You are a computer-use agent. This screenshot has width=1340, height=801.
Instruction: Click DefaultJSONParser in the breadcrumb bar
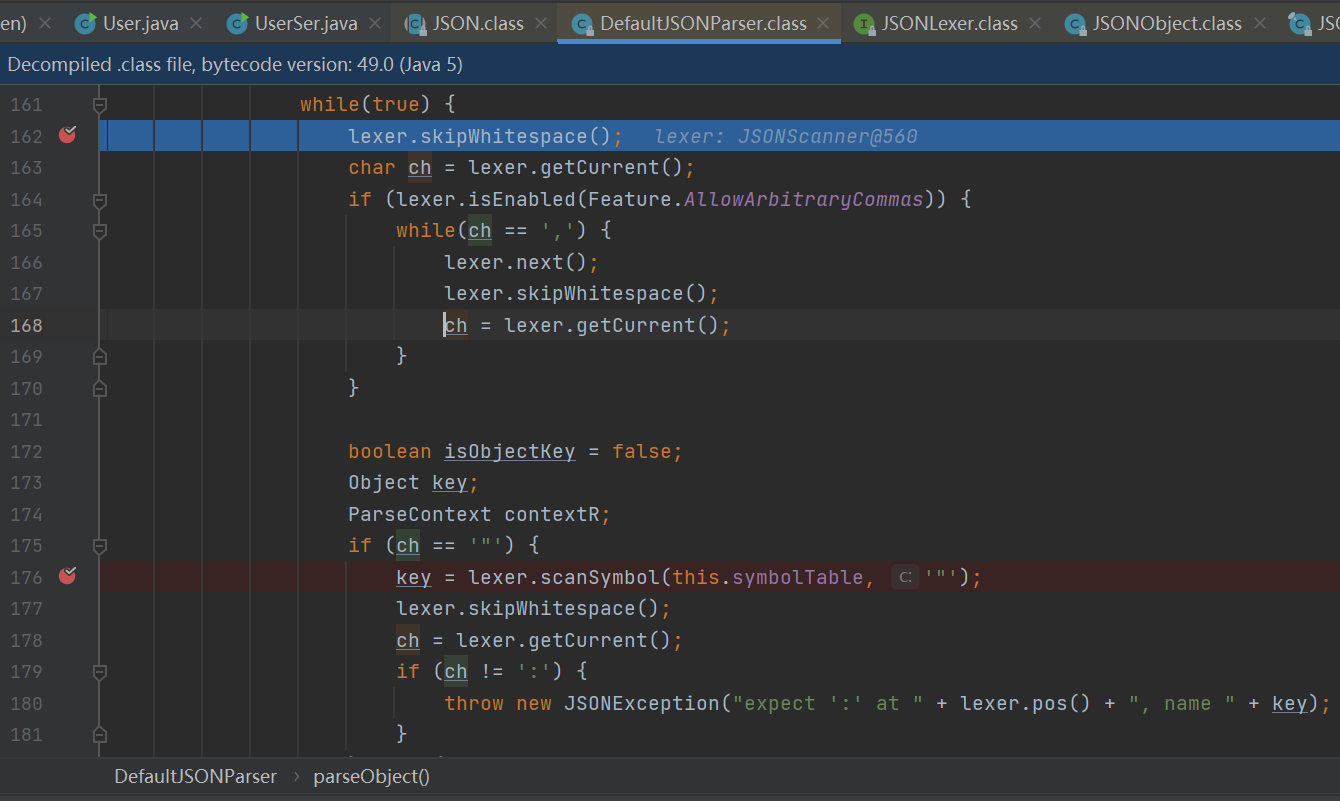[x=195, y=776]
